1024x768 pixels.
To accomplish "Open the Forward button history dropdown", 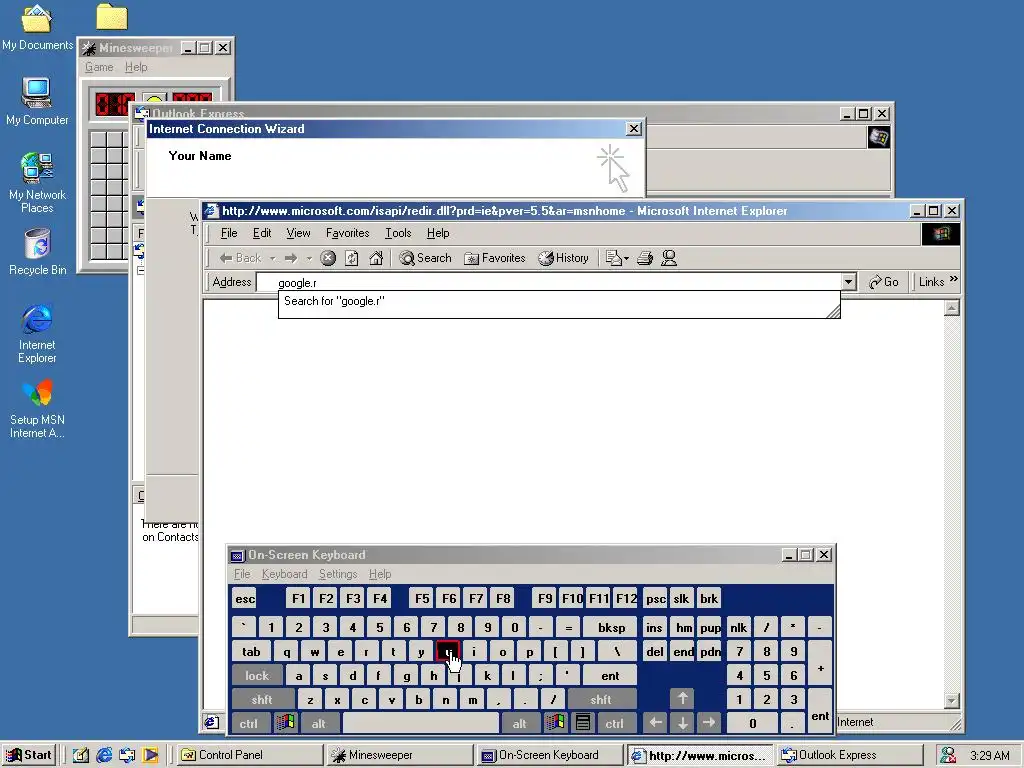I will click(309, 259).
